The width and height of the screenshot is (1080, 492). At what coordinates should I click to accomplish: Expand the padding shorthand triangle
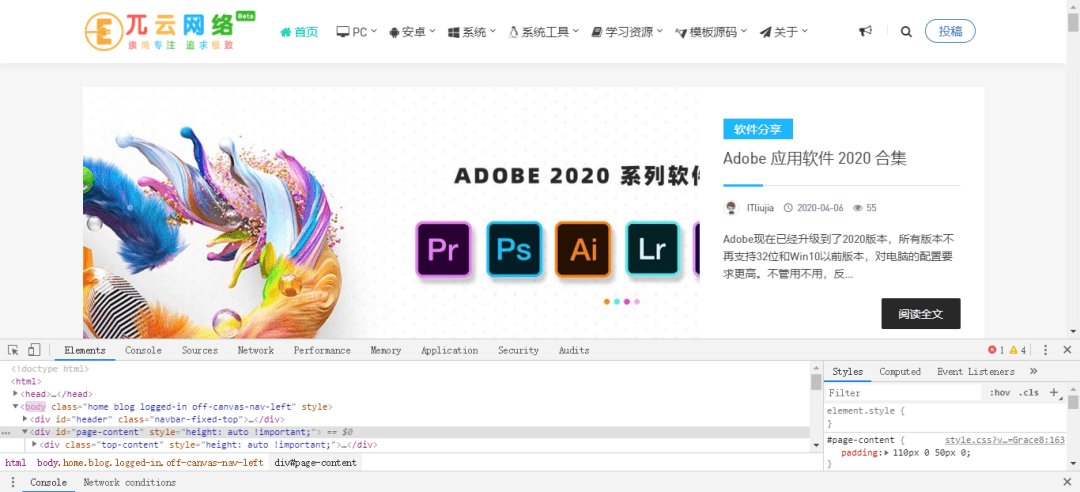(887, 453)
